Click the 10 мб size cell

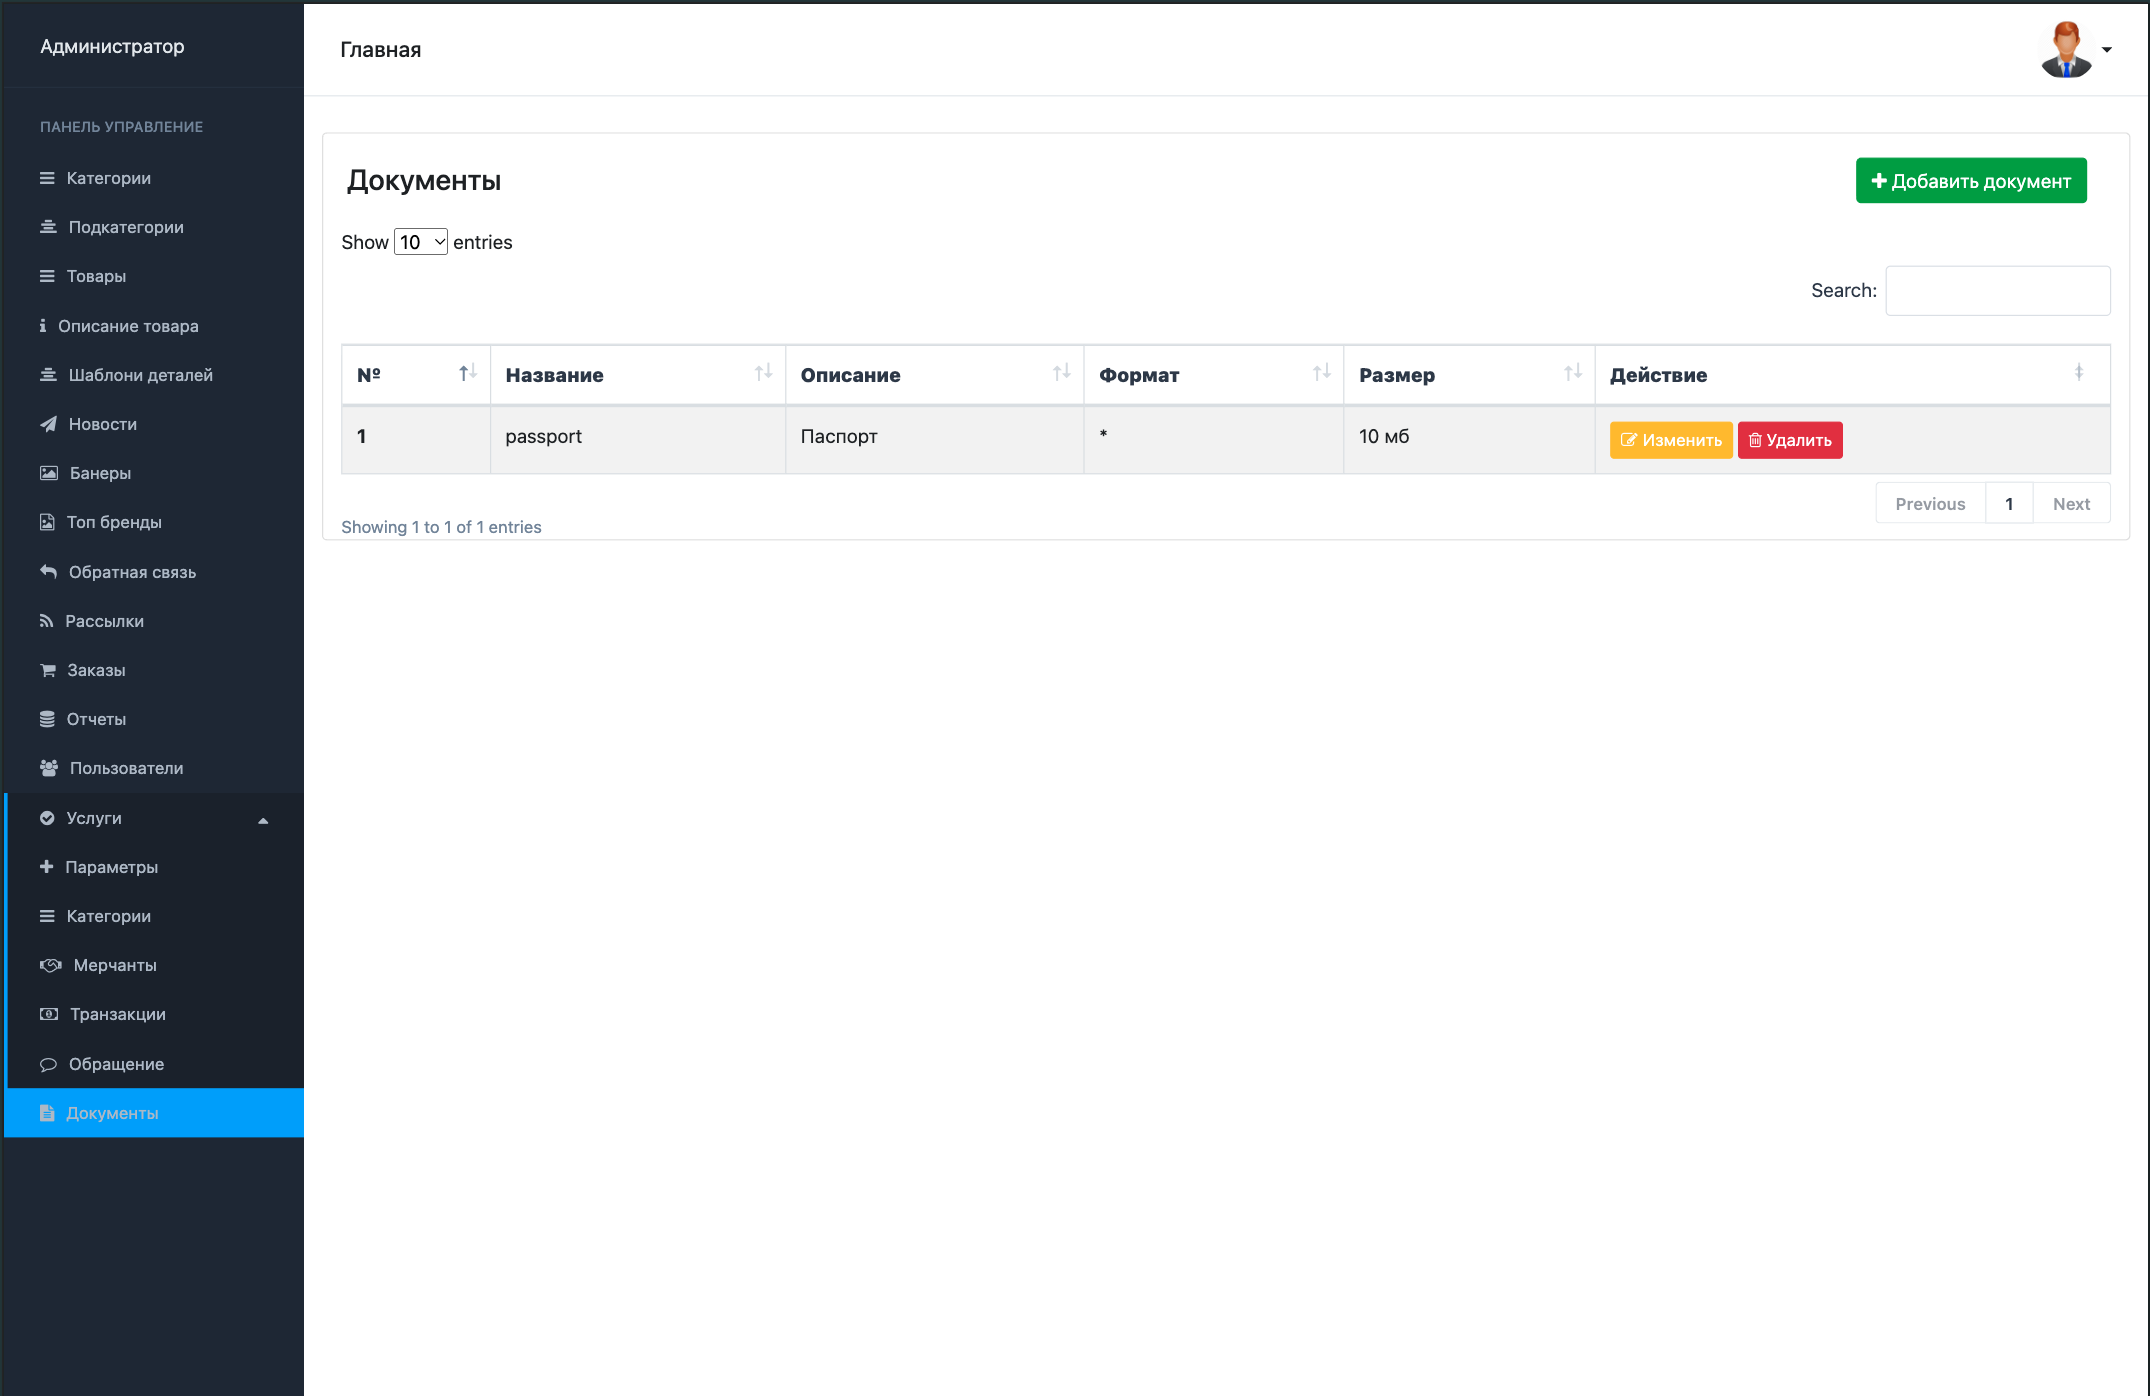1468,439
